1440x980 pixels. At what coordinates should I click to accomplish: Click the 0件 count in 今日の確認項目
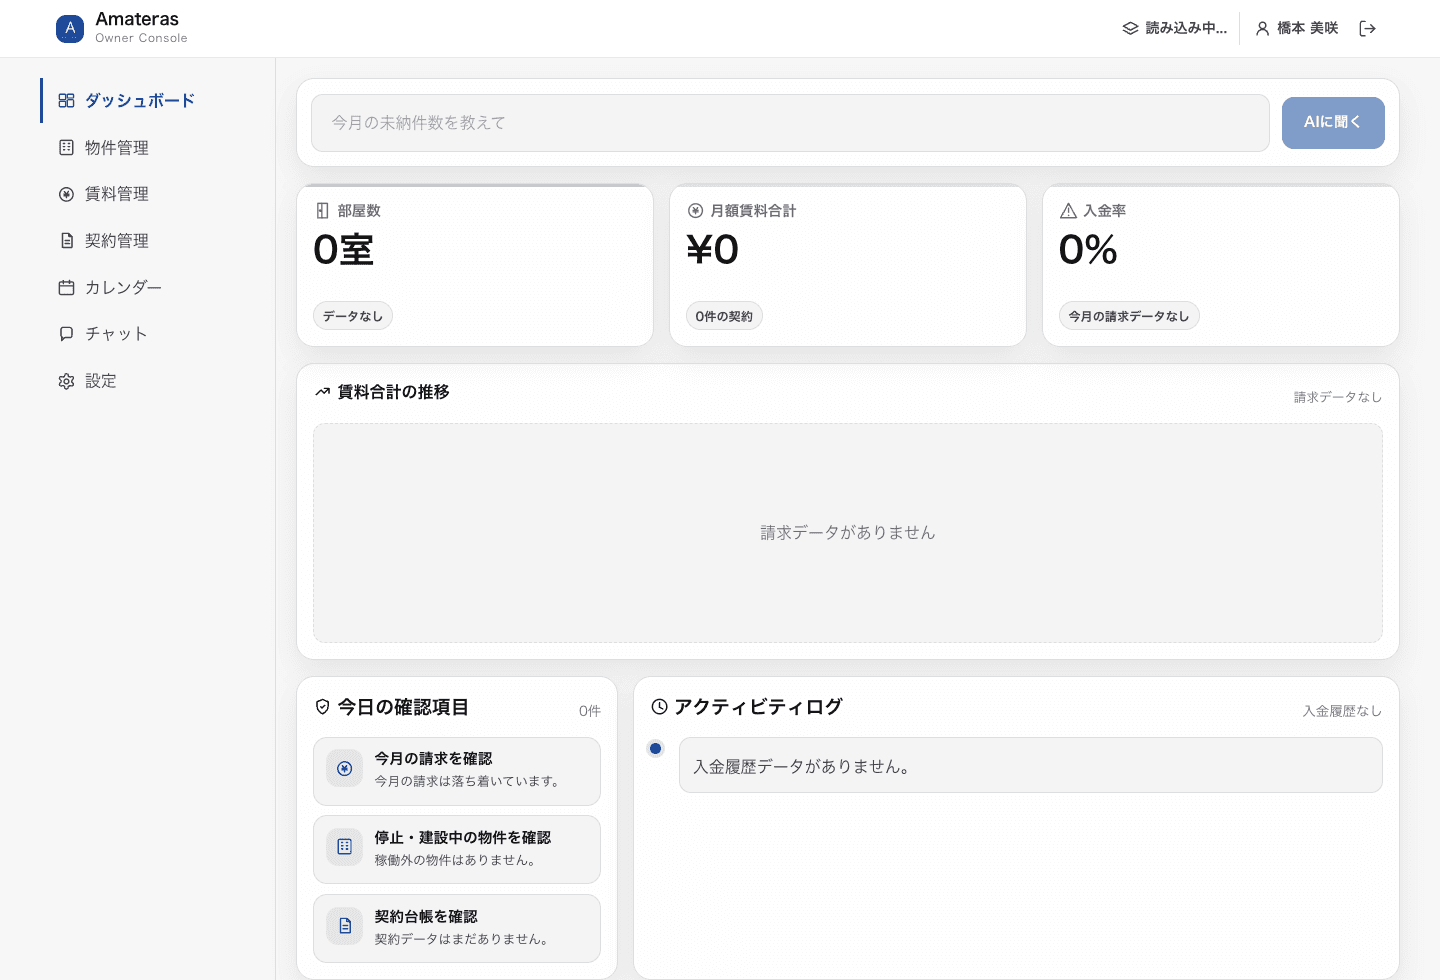(x=590, y=711)
